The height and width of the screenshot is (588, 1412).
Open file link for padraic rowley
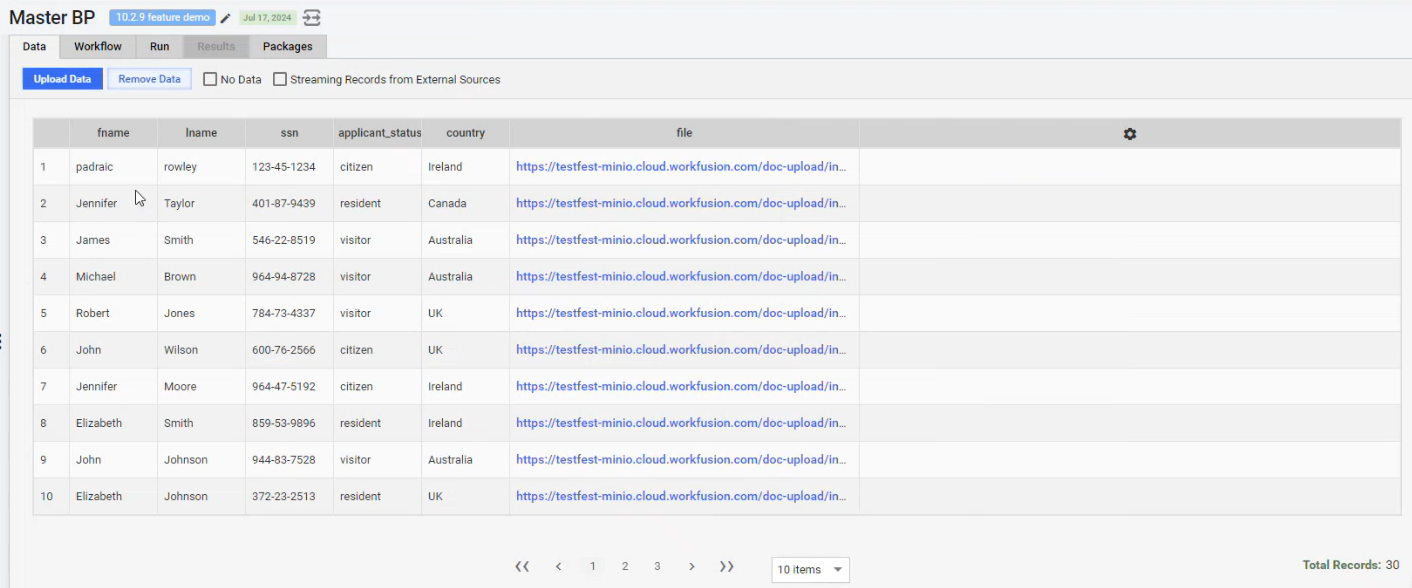pos(681,167)
